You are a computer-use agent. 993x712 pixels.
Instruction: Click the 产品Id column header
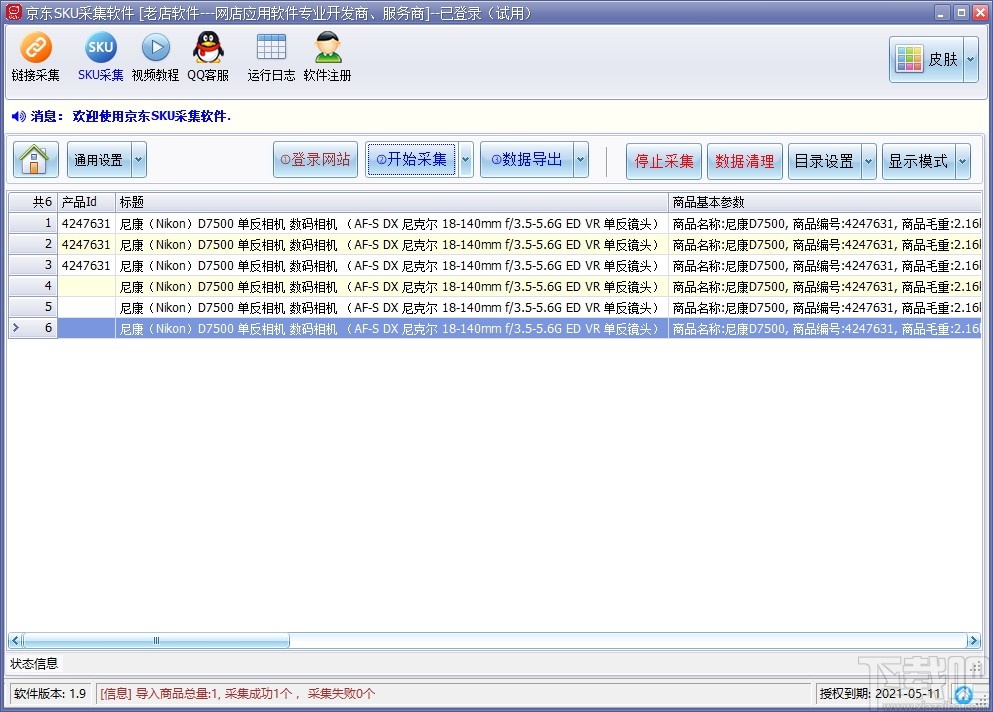[86, 202]
